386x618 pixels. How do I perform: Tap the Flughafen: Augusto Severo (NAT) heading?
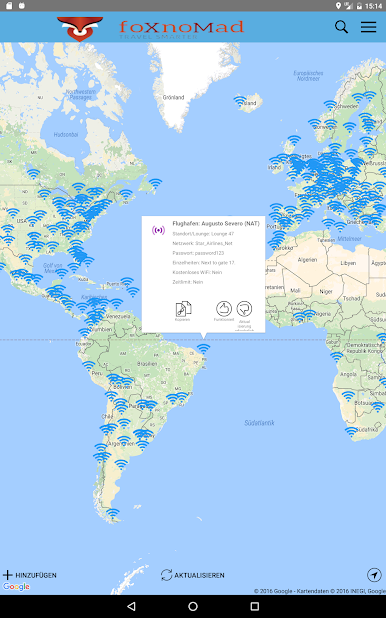coord(216,223)
